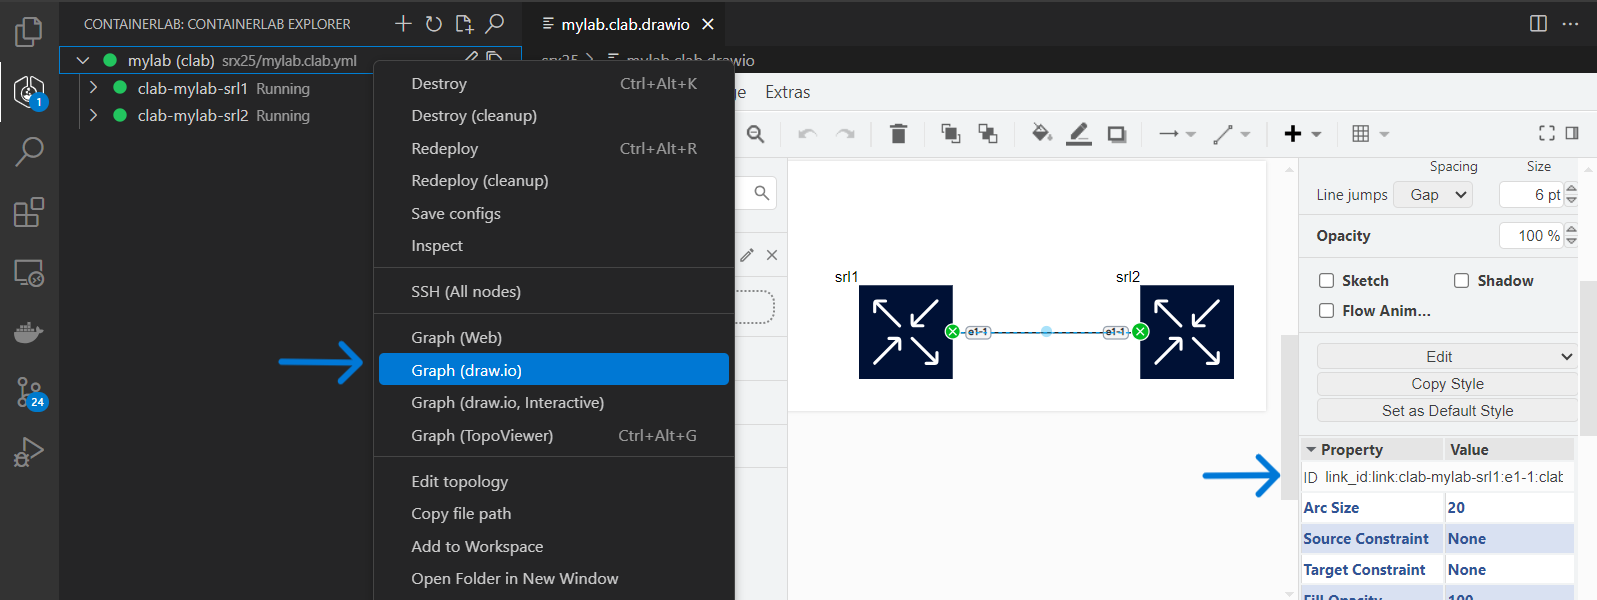Viewport: 1597px width, 600px height.
Task: Choose Redeploy in the context menu
Action: coord(445,149)
